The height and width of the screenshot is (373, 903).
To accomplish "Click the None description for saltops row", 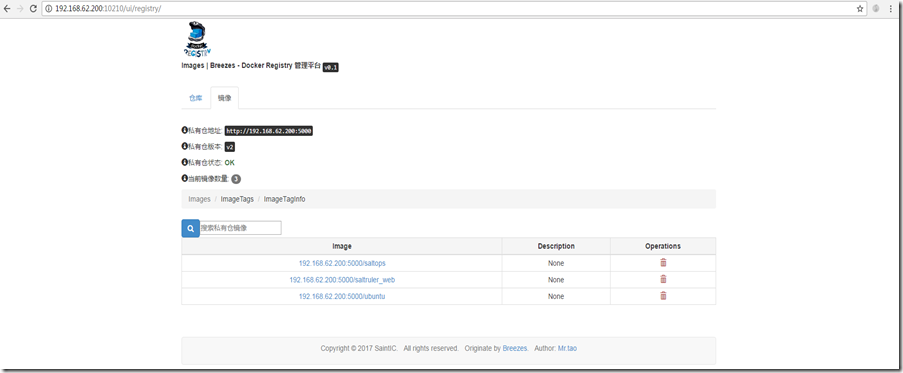I will pos(556,263).
